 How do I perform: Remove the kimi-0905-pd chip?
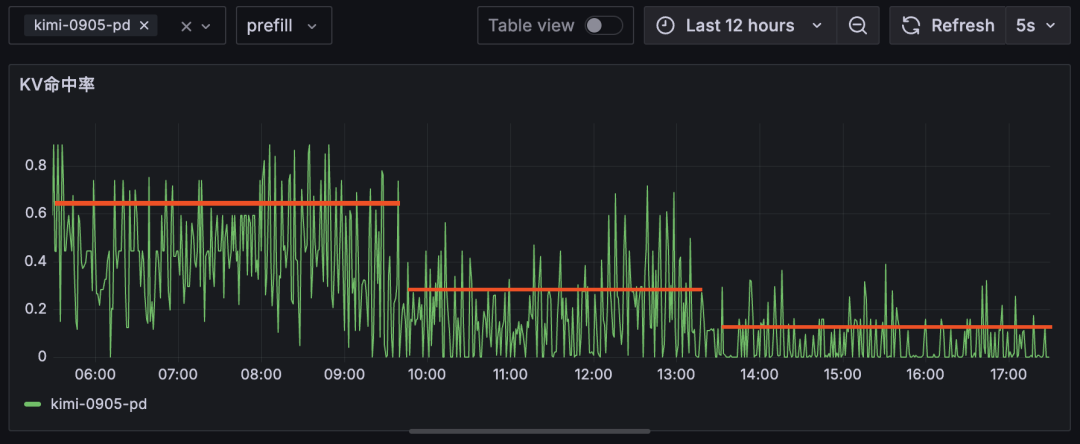coord(144,26)
